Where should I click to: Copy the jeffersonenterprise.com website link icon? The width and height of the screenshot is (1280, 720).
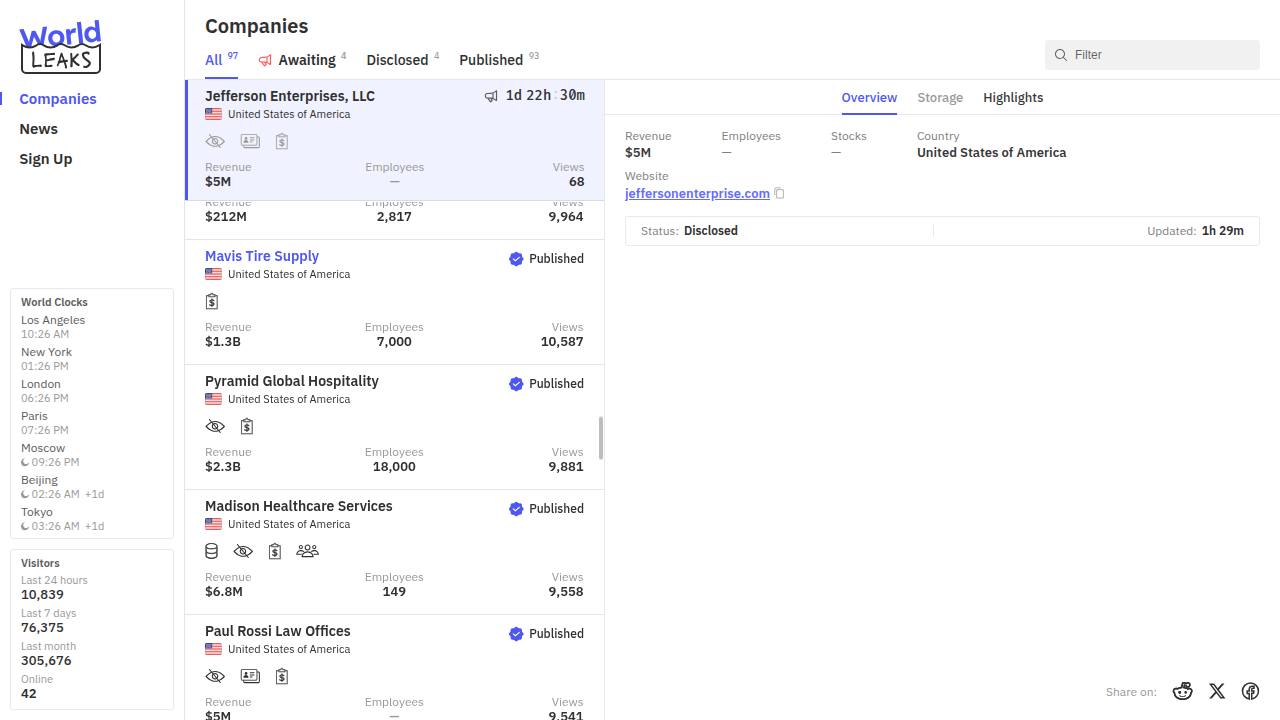coord(780,194)
